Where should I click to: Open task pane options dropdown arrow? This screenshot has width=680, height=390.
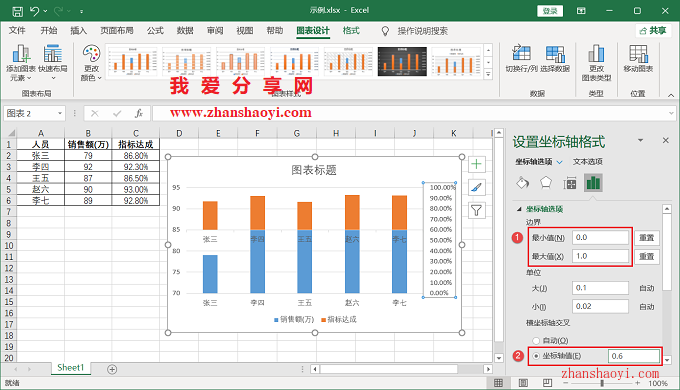[x=640, y=140]
